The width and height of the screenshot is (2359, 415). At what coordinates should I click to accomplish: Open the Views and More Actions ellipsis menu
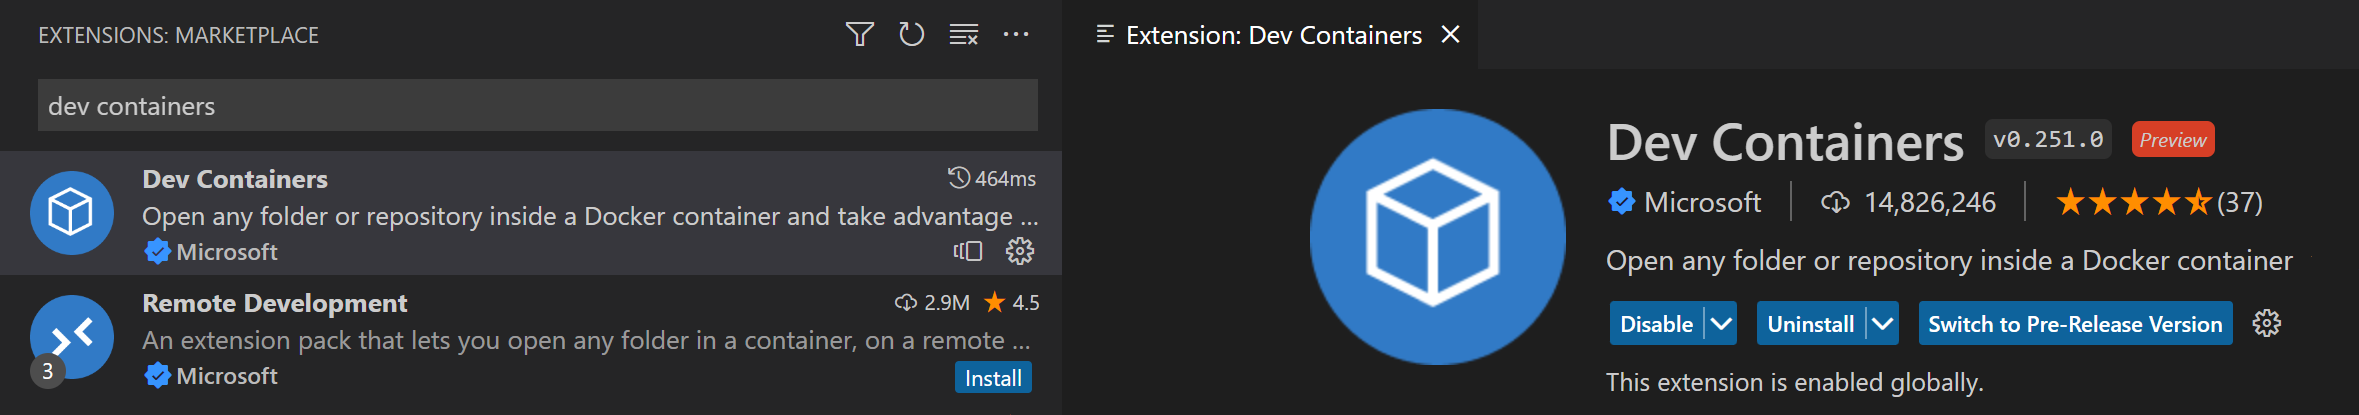coord(1016,35)
